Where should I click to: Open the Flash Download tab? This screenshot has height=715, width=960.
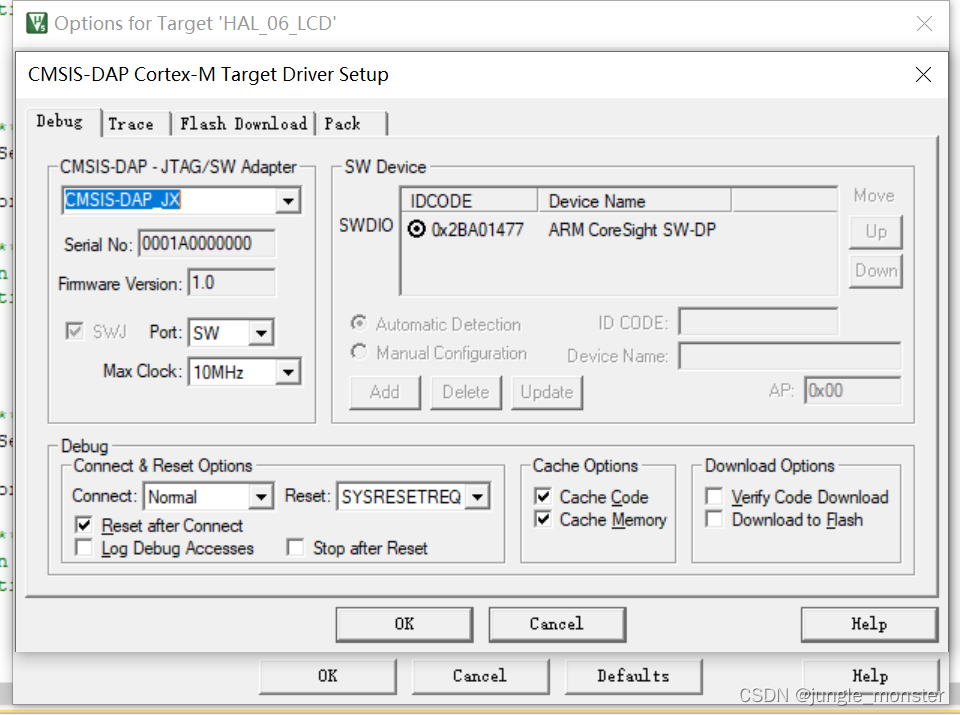point(243,123)
